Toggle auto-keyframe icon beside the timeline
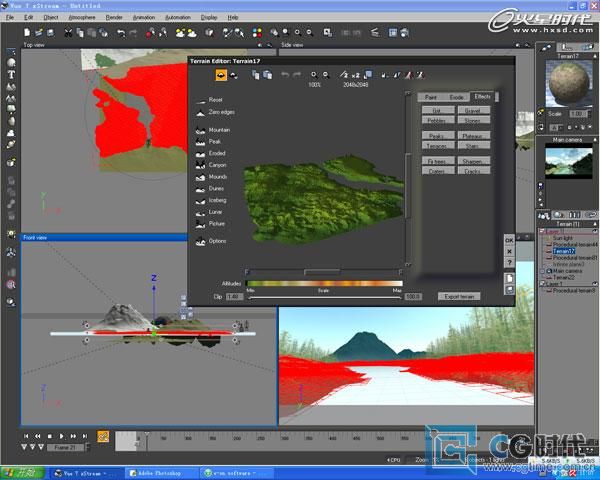Viewport: 600px width, 480px height. (103, 436)
